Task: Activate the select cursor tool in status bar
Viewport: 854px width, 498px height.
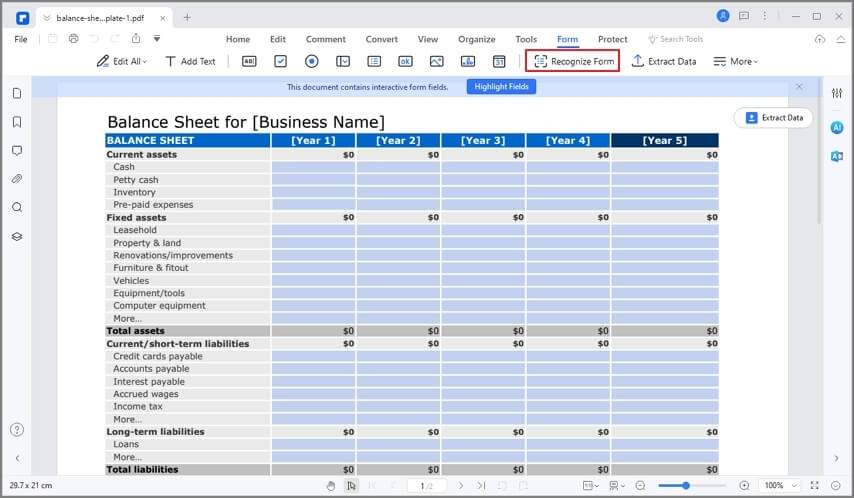Action: [352, 485]
